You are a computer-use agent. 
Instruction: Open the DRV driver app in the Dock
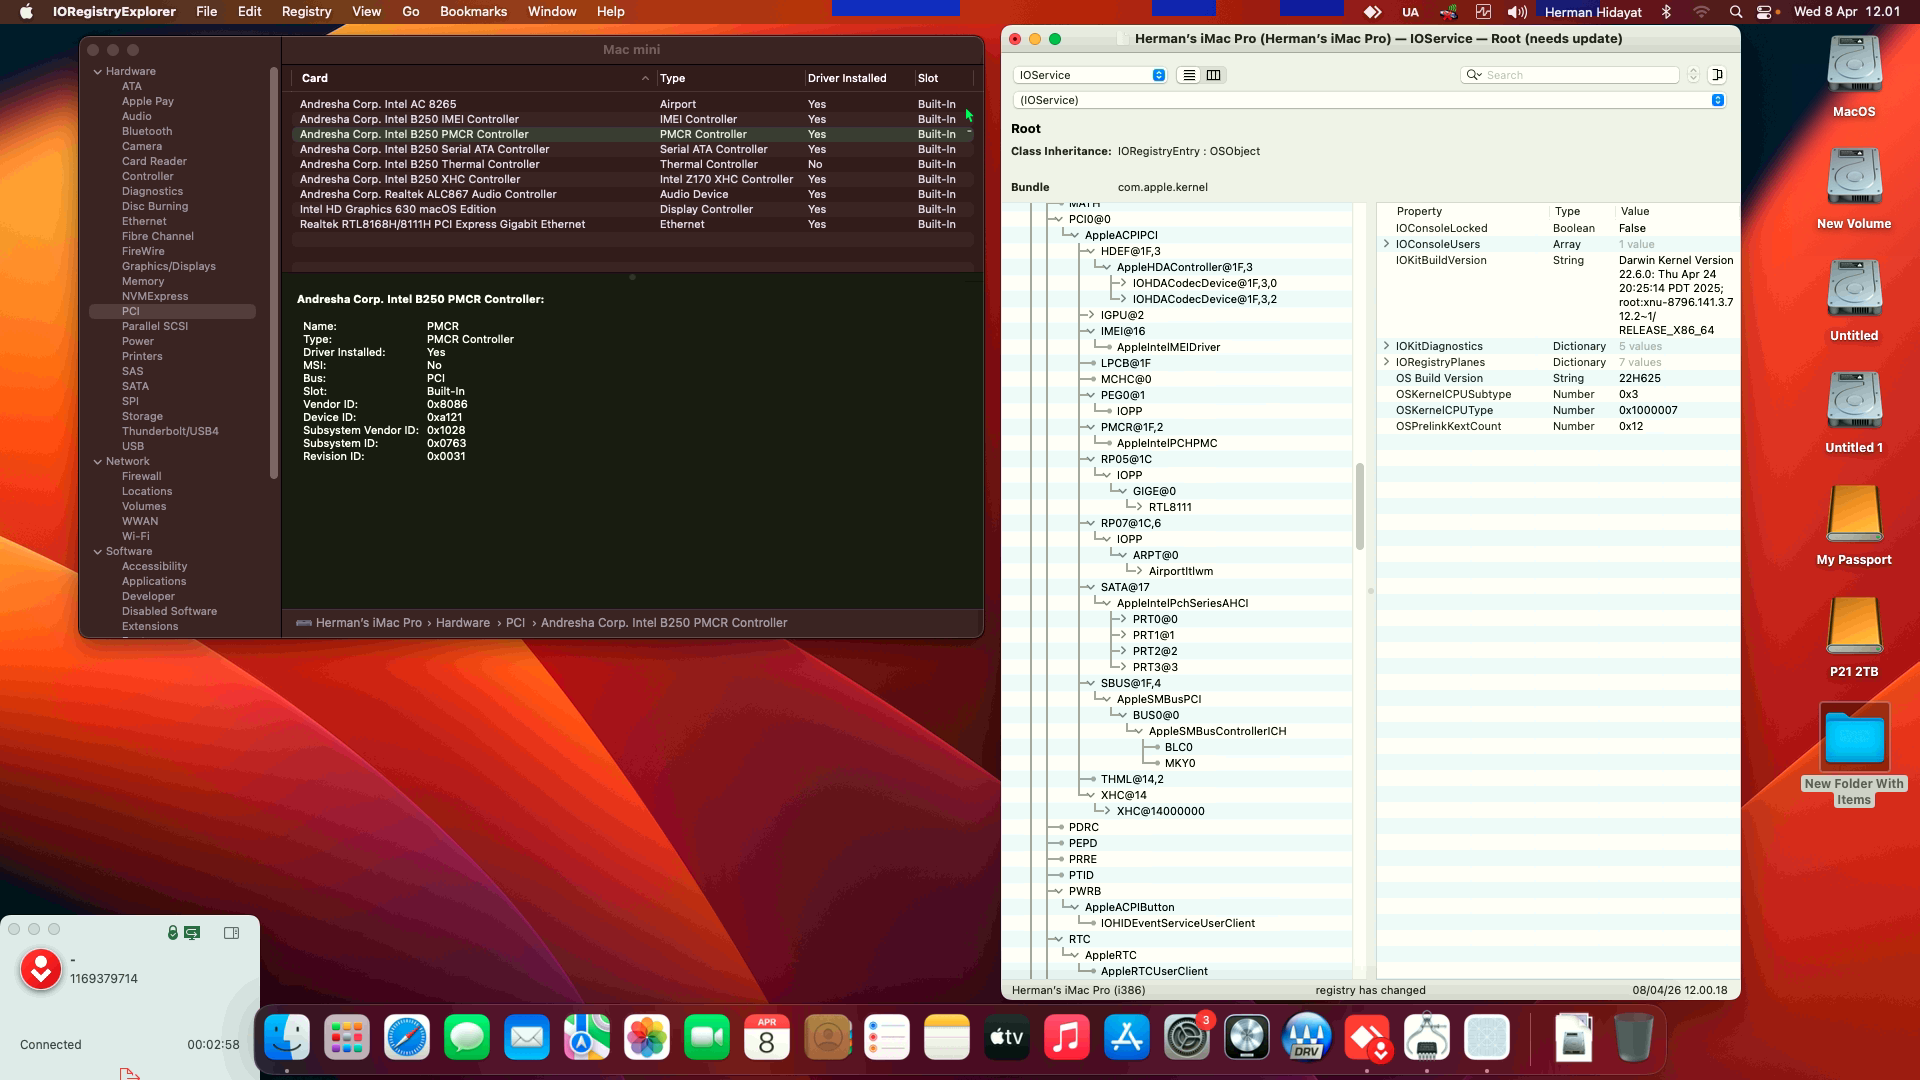coord(1307,1038)
